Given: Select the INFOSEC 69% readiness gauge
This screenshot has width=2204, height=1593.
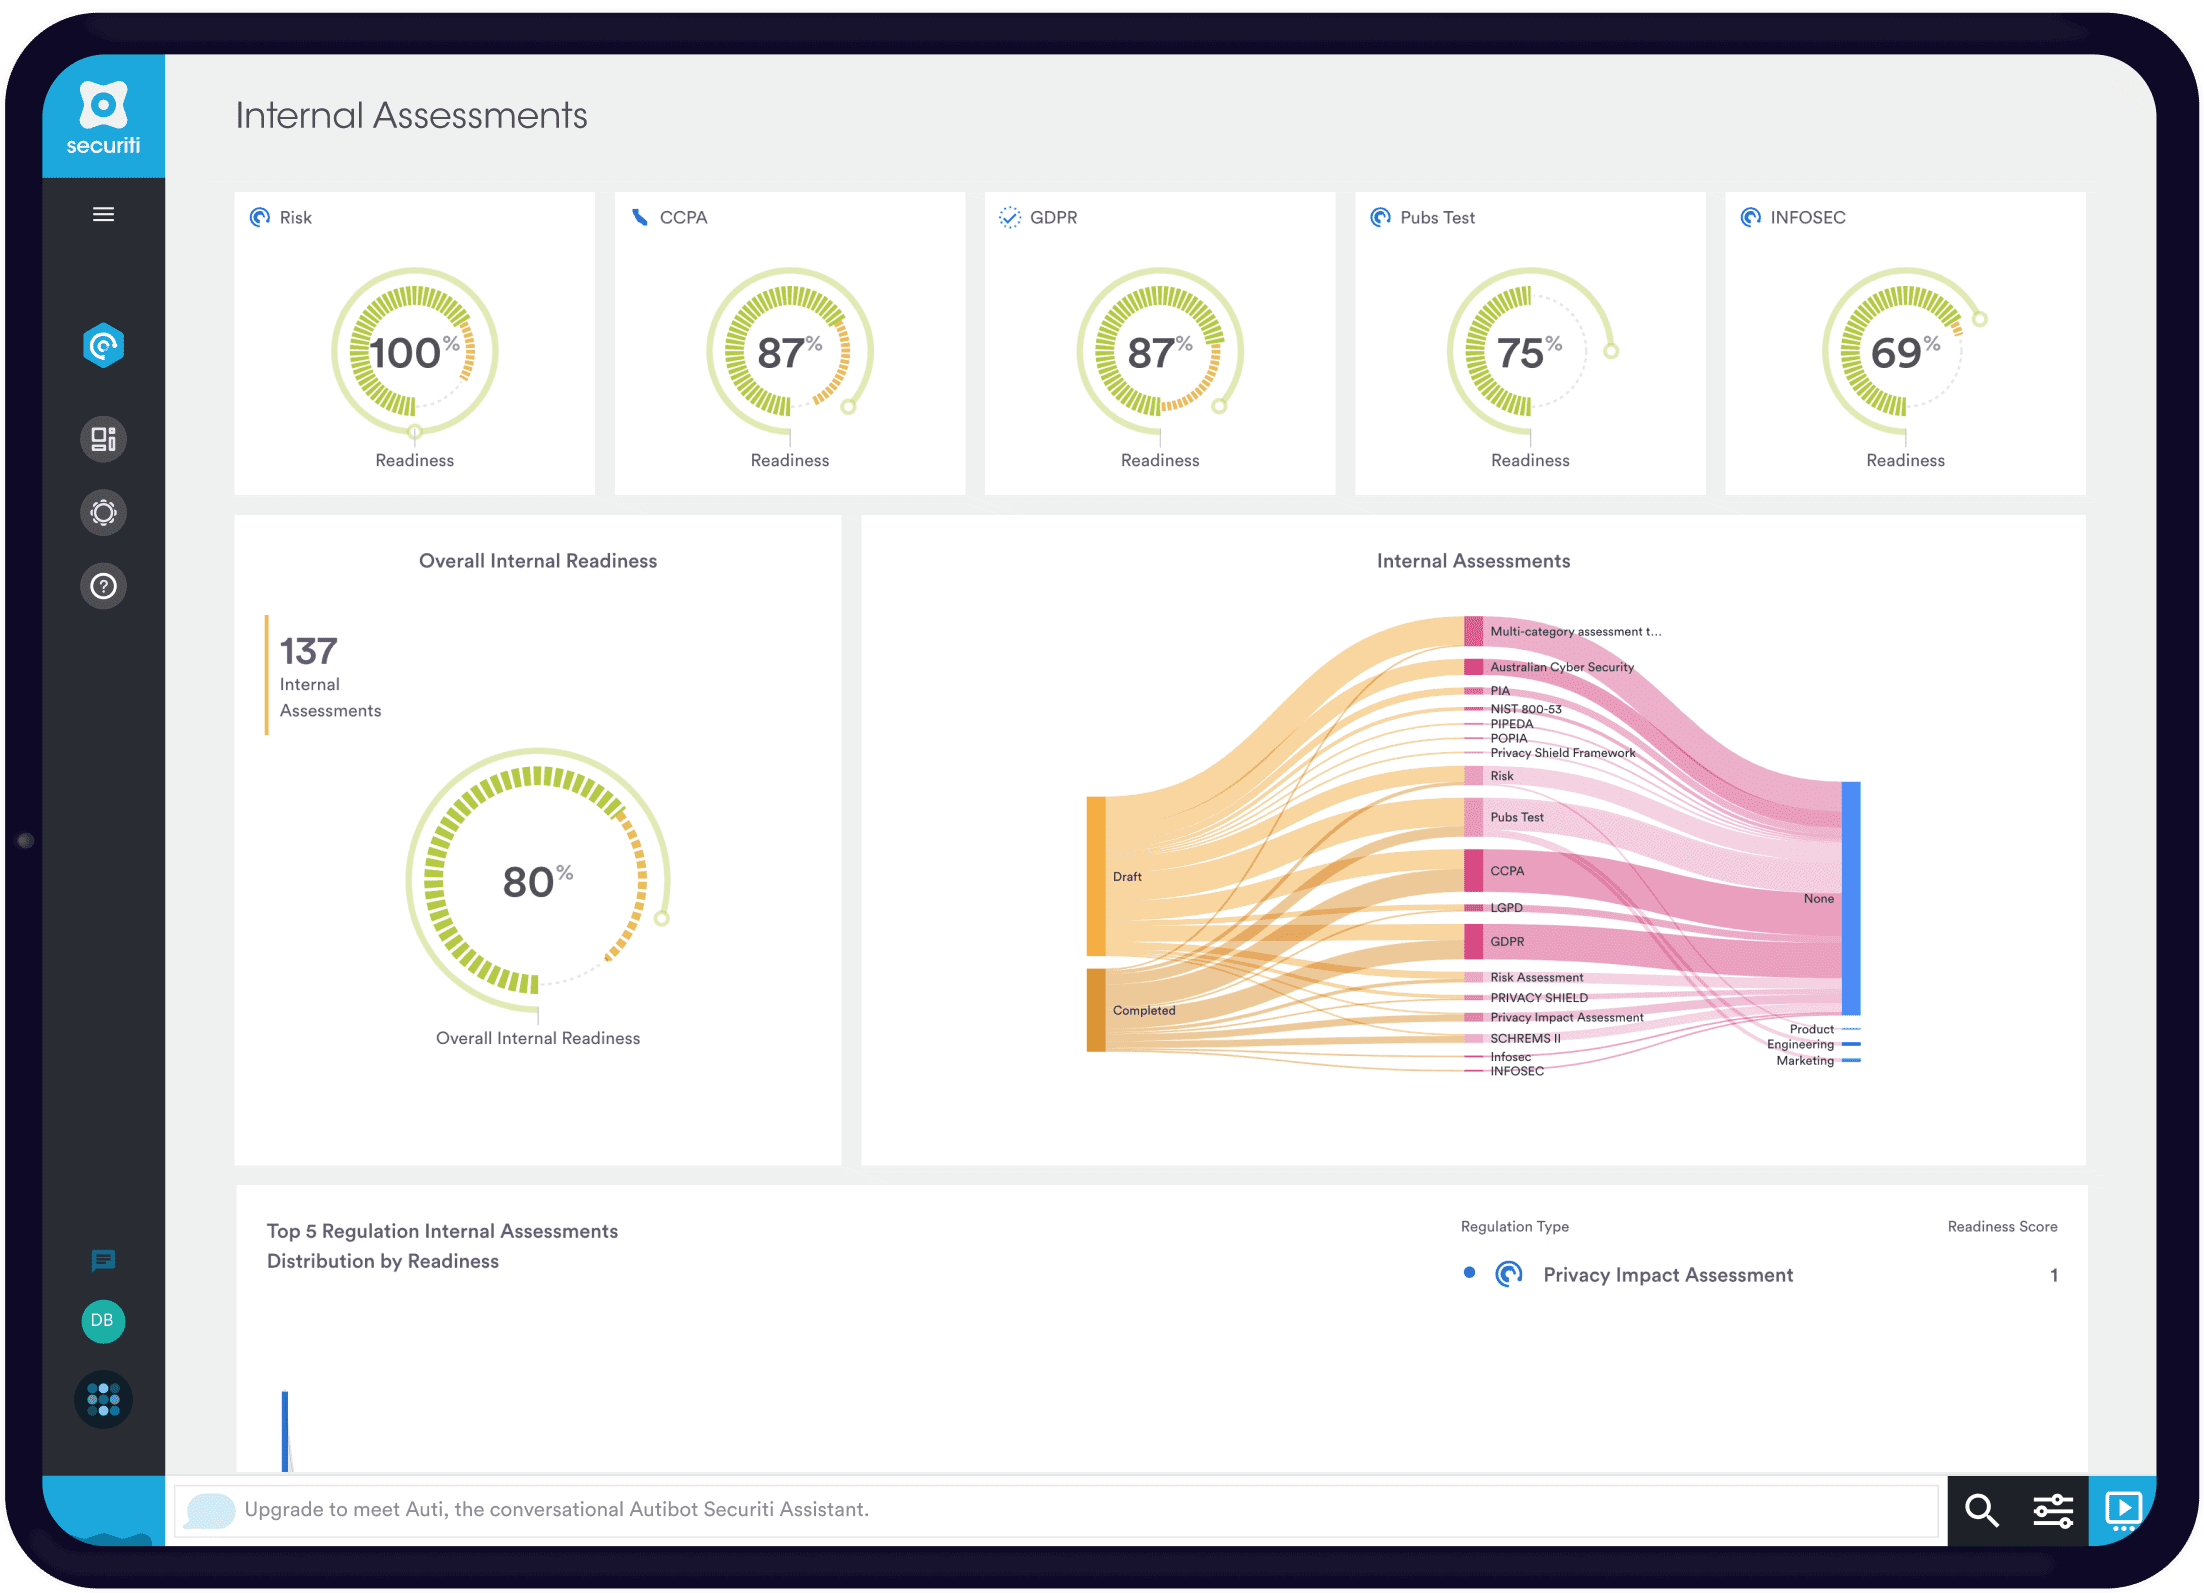Looking at the screenshot, I should pyautogui.click(x=1904, y=352).
